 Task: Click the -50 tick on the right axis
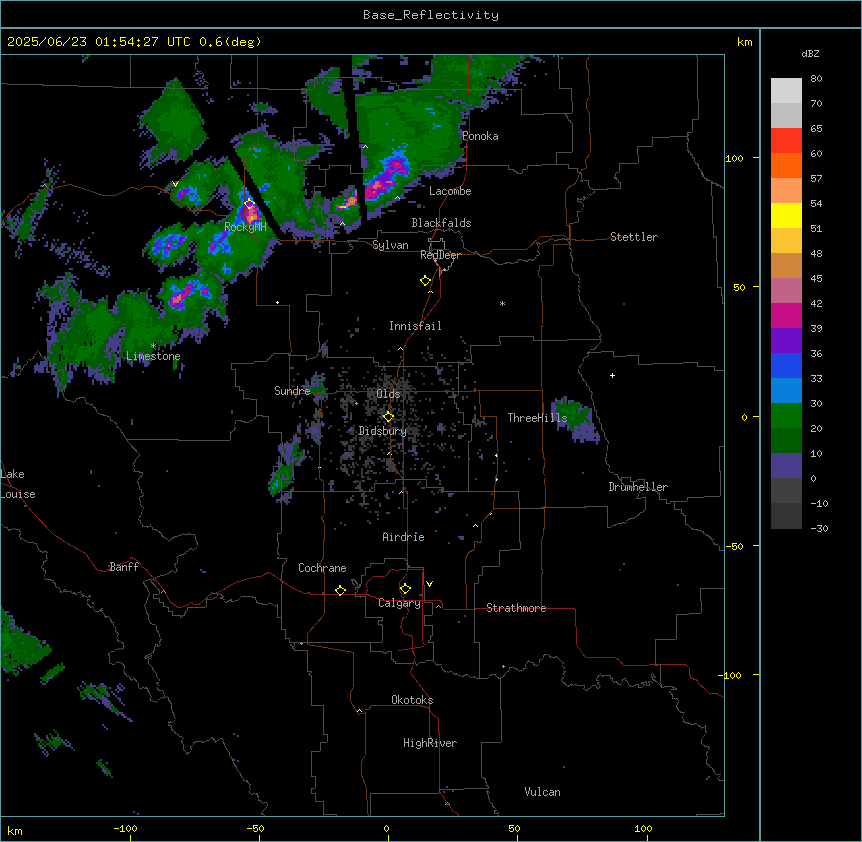[734, 546]
